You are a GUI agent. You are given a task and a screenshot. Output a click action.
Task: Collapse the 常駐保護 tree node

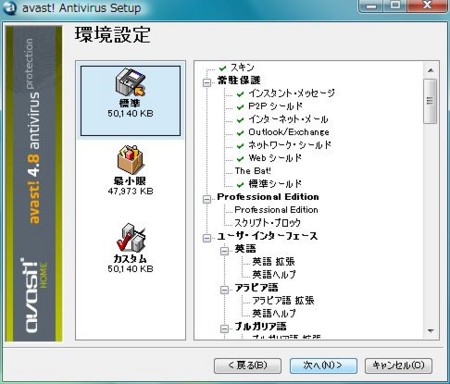click(x=207, y=82)
